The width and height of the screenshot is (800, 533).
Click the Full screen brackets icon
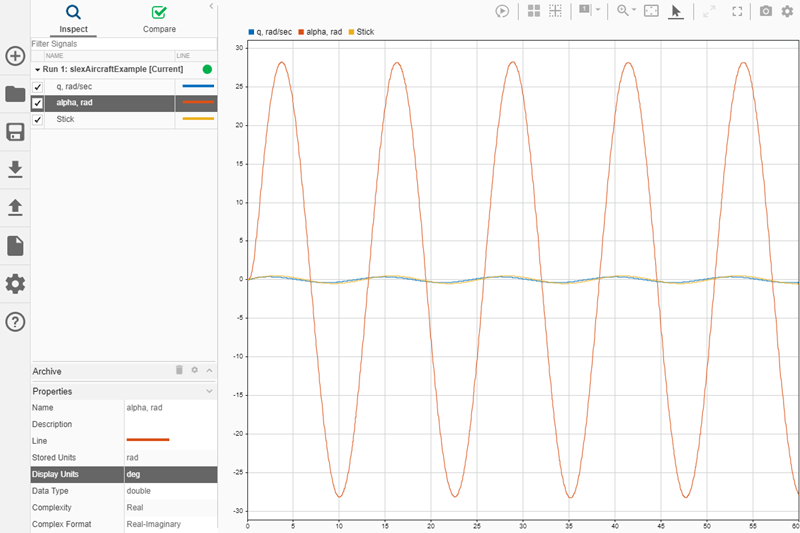(x=737, y=11)
